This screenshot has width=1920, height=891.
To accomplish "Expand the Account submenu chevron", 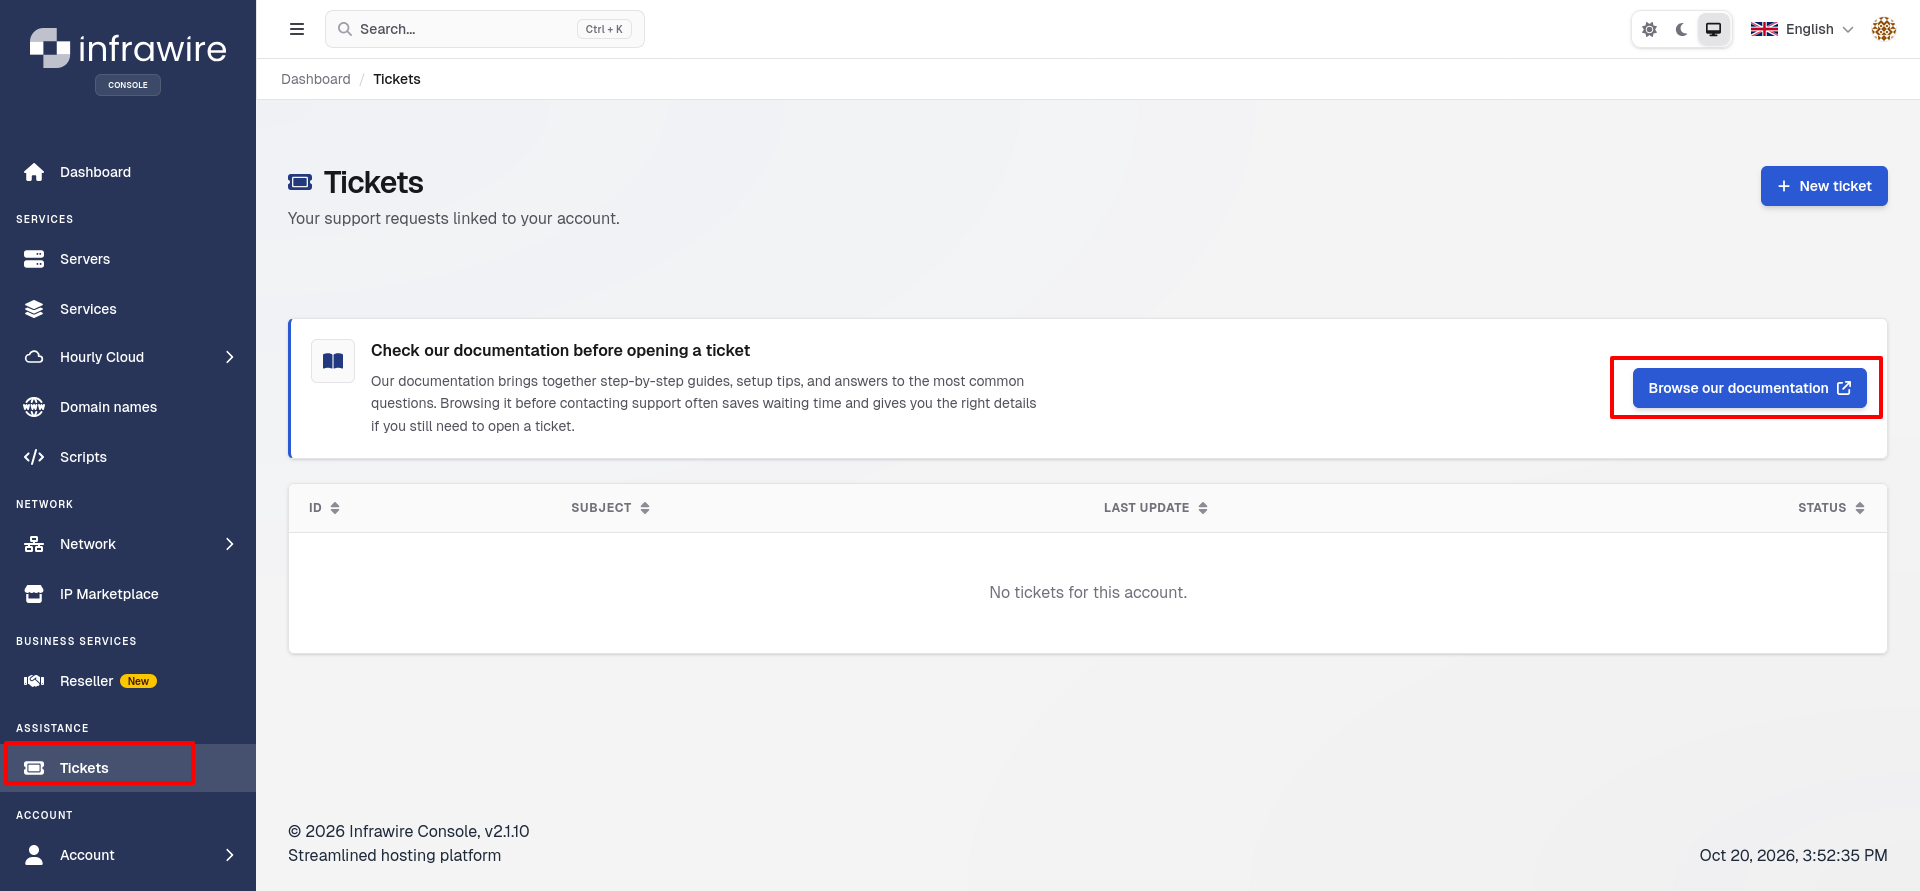I will 230,855.
